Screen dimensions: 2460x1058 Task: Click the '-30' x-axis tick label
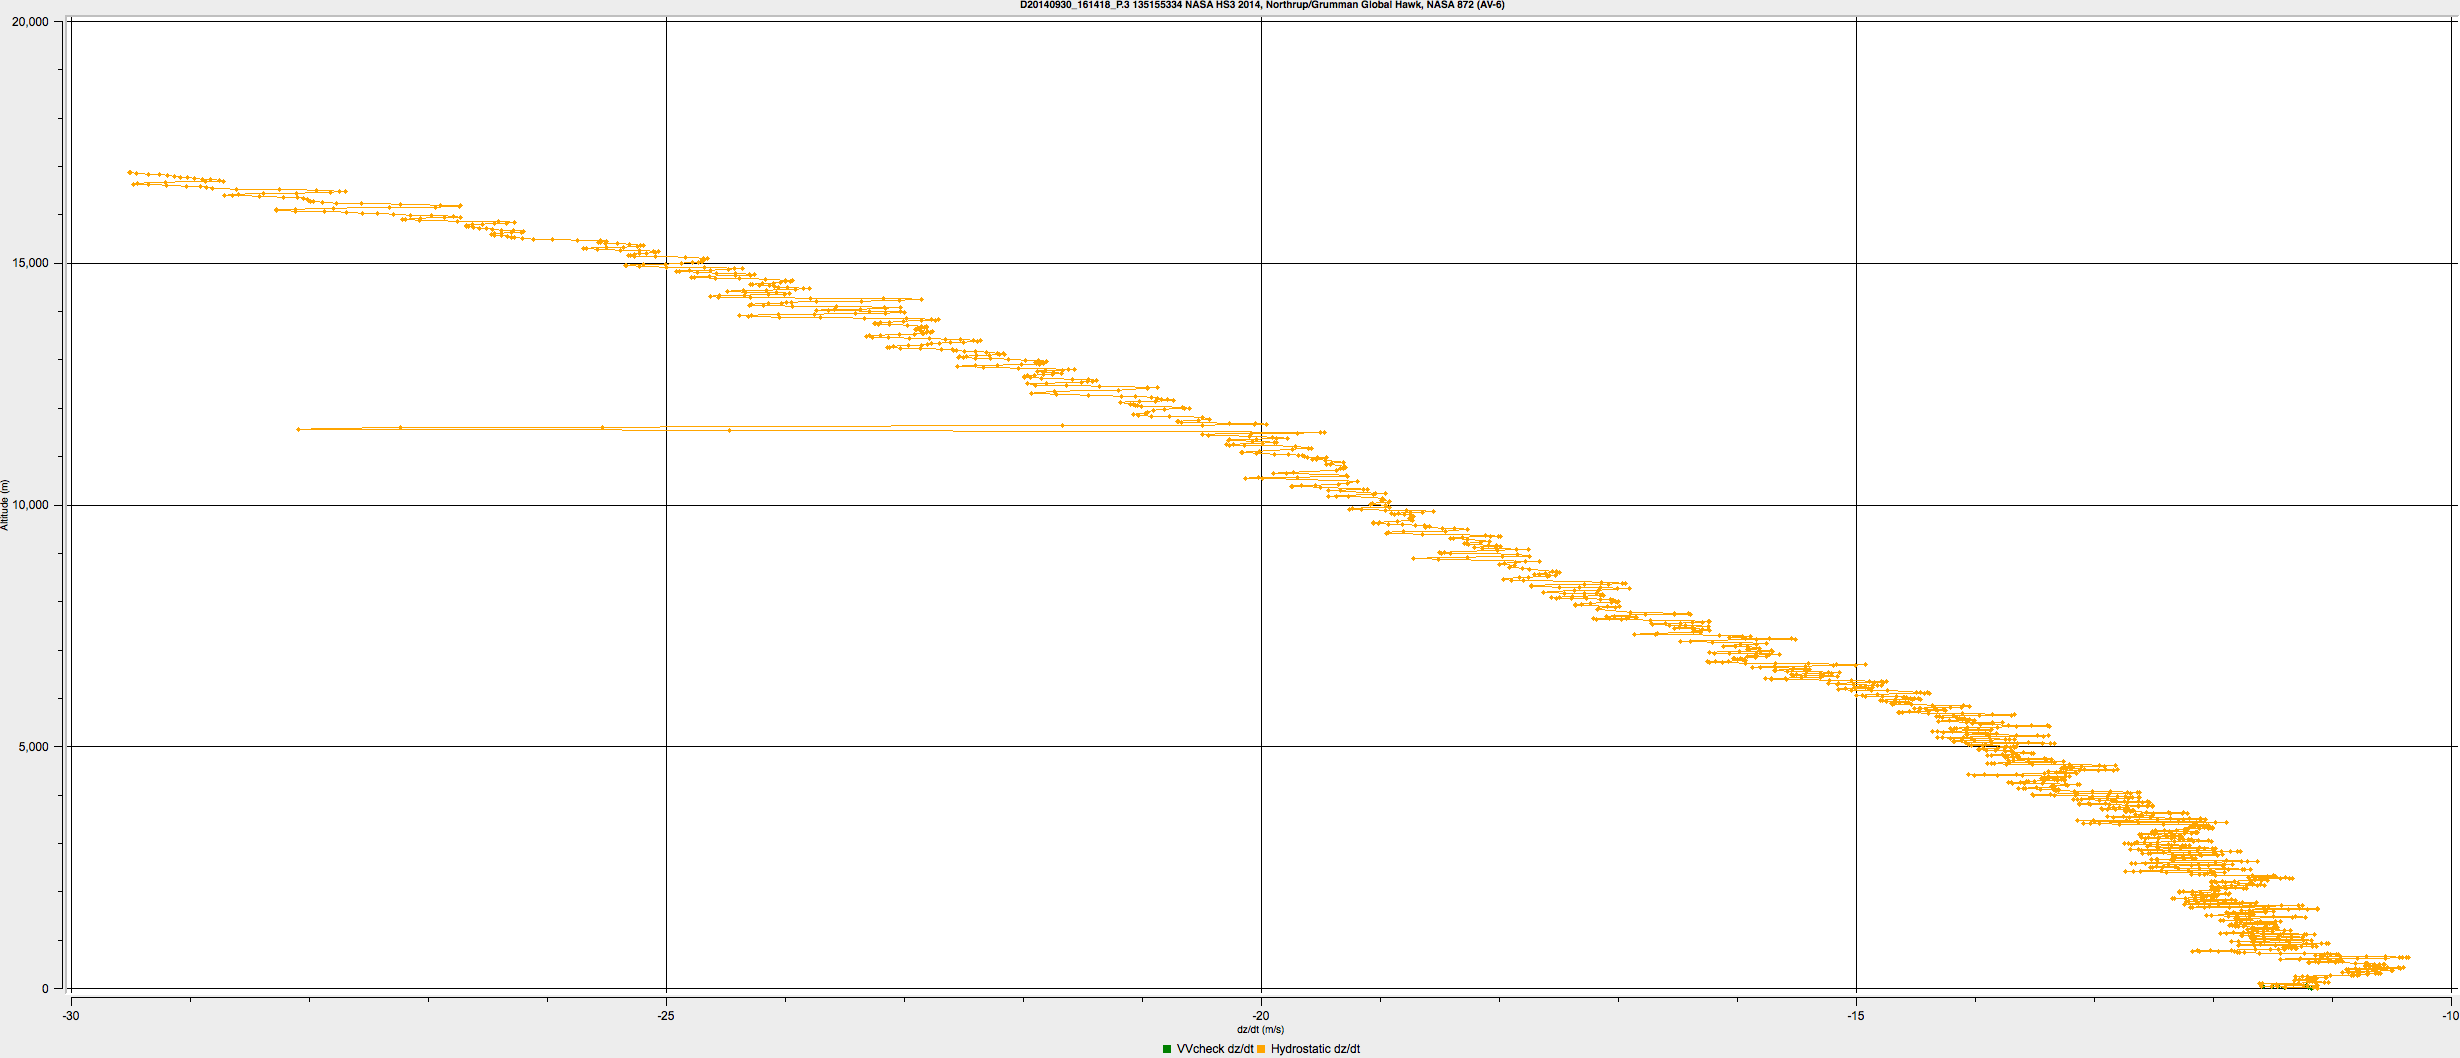click(71, 1016)
